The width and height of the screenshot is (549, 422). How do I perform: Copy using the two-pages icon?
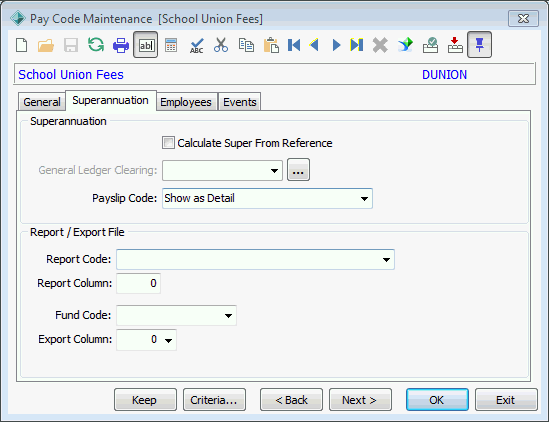coord(246,45)
